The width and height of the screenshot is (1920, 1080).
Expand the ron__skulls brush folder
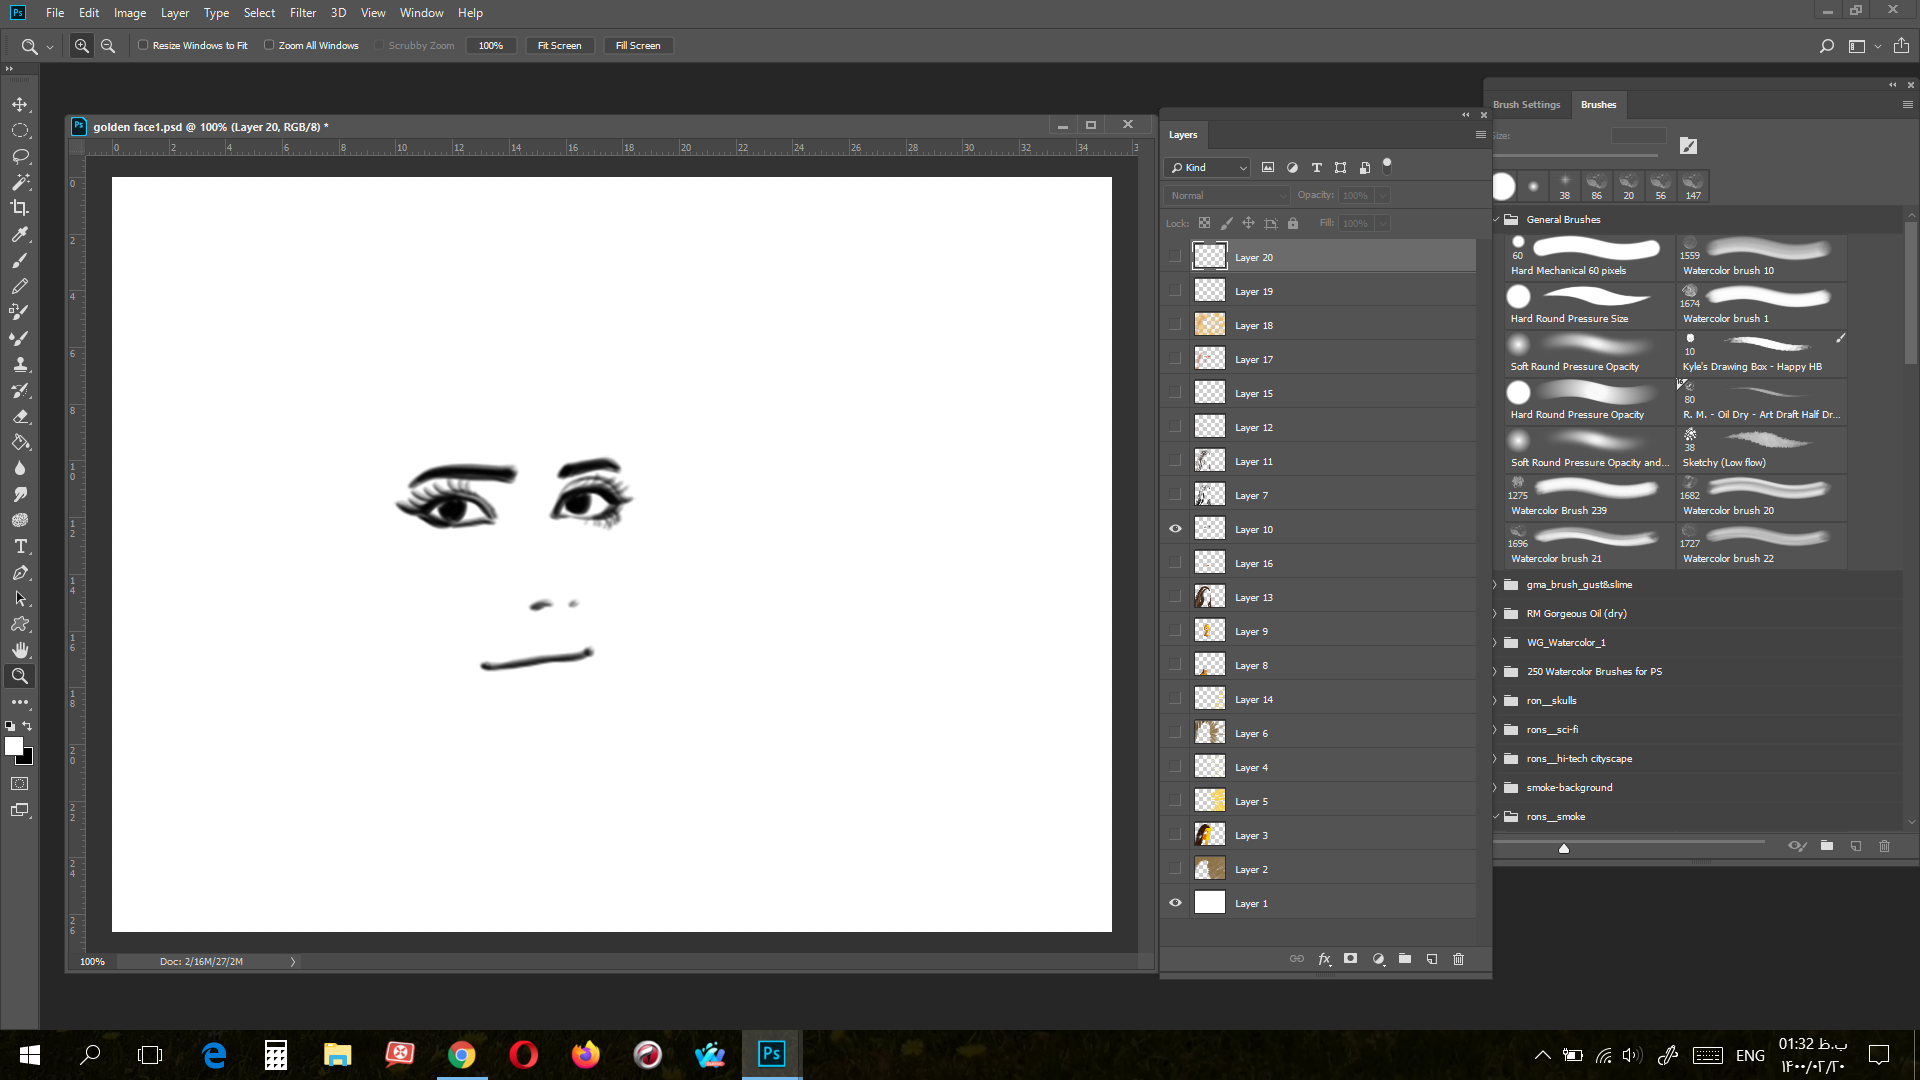tap(1497, 701)
